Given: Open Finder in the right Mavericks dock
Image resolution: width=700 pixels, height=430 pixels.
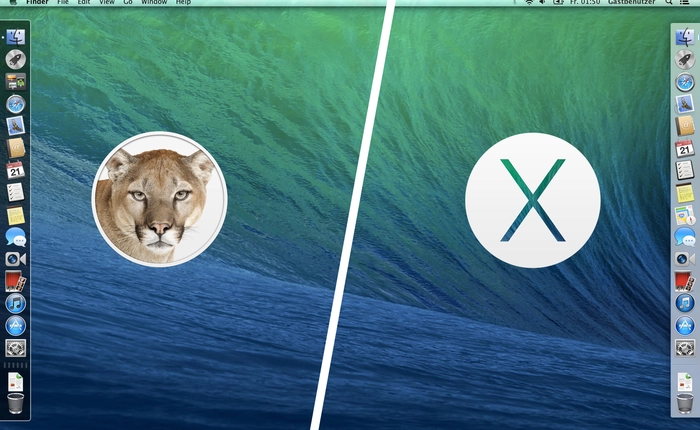Looking at the screenshot, I should pos(685,37).
